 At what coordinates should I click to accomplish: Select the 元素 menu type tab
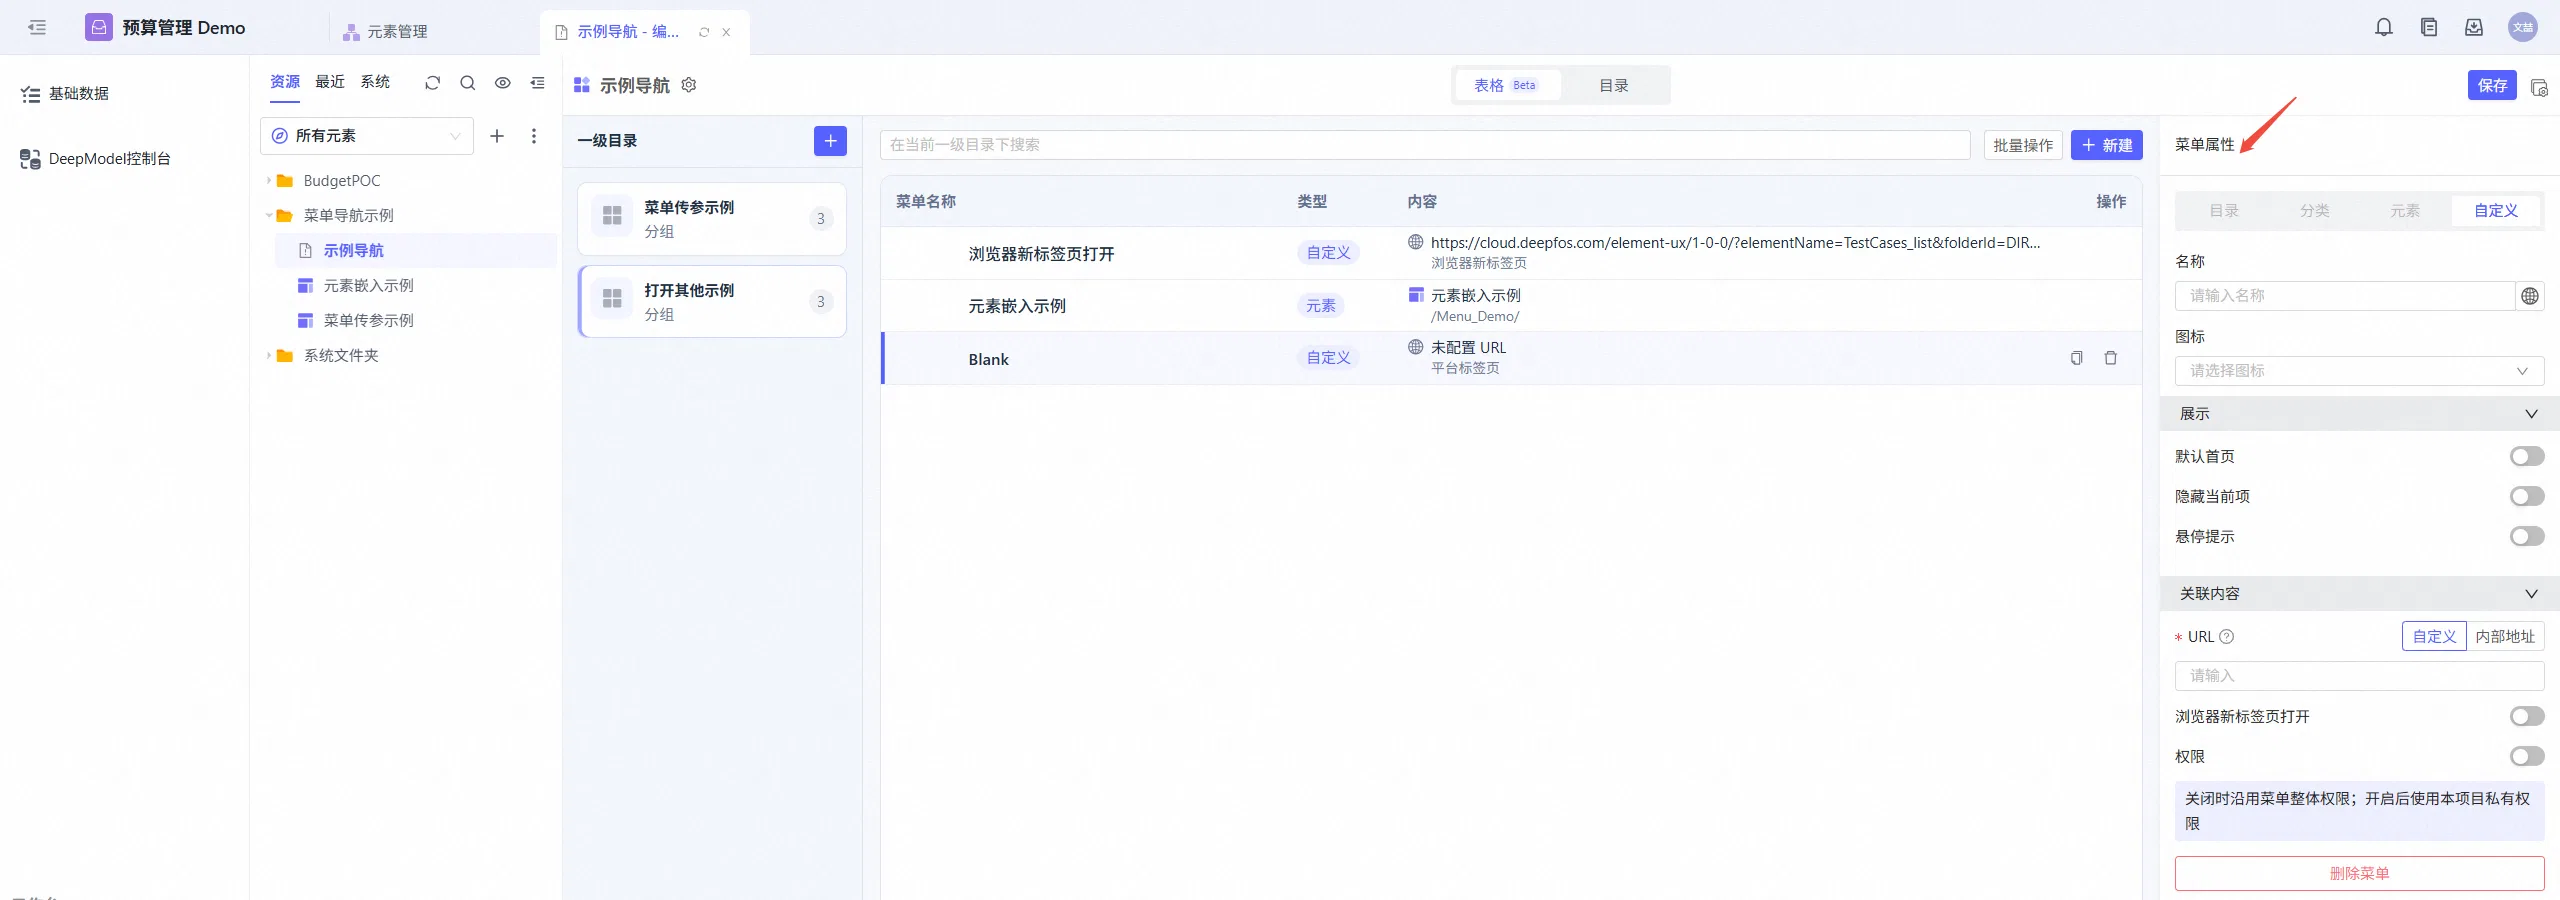[x=2405, y=211]
